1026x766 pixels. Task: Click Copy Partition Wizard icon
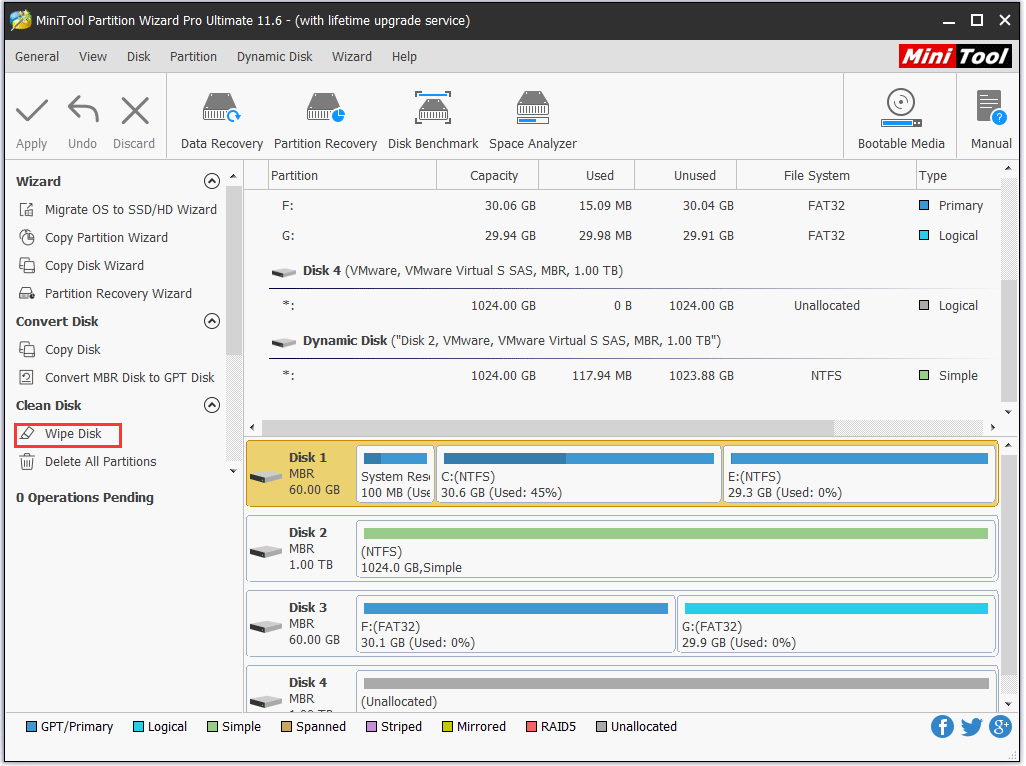point(27,237)
